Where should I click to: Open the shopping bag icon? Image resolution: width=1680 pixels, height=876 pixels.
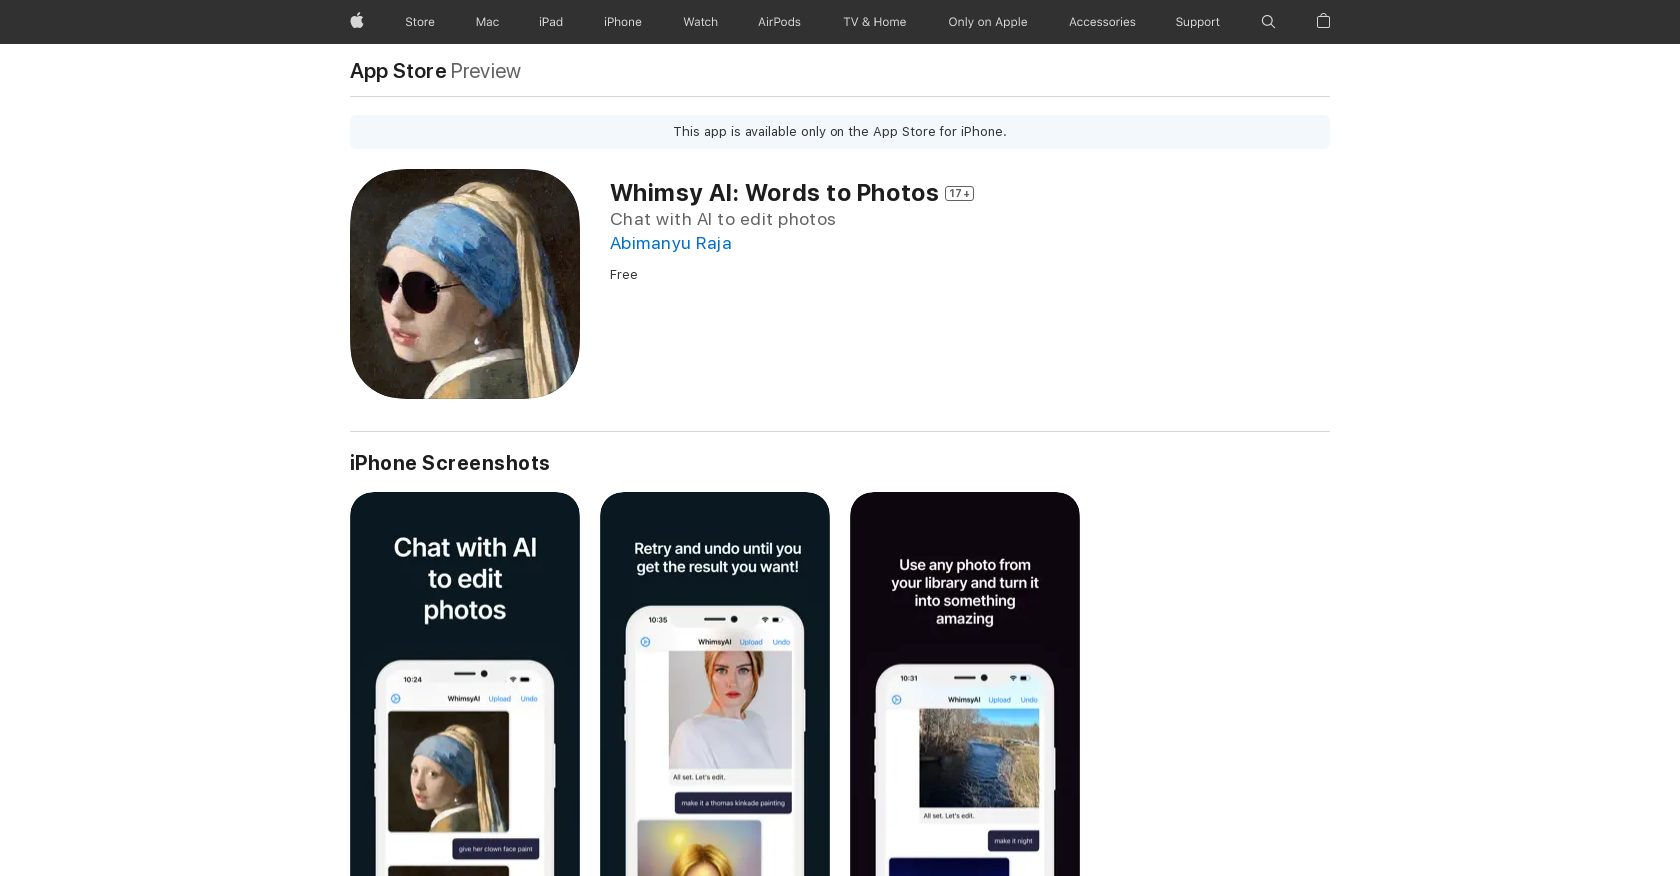click(1323, 21)
